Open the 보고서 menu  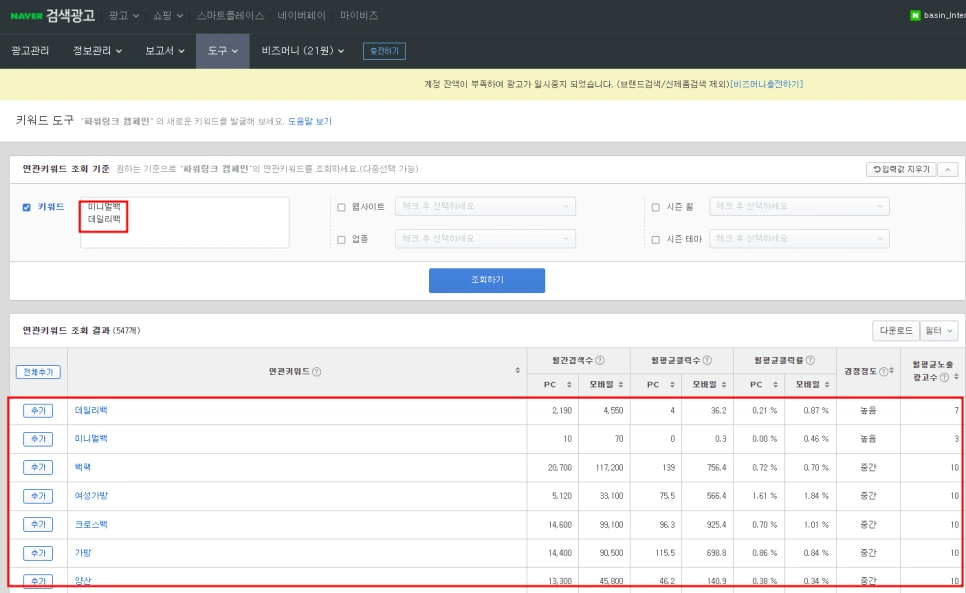164,50
